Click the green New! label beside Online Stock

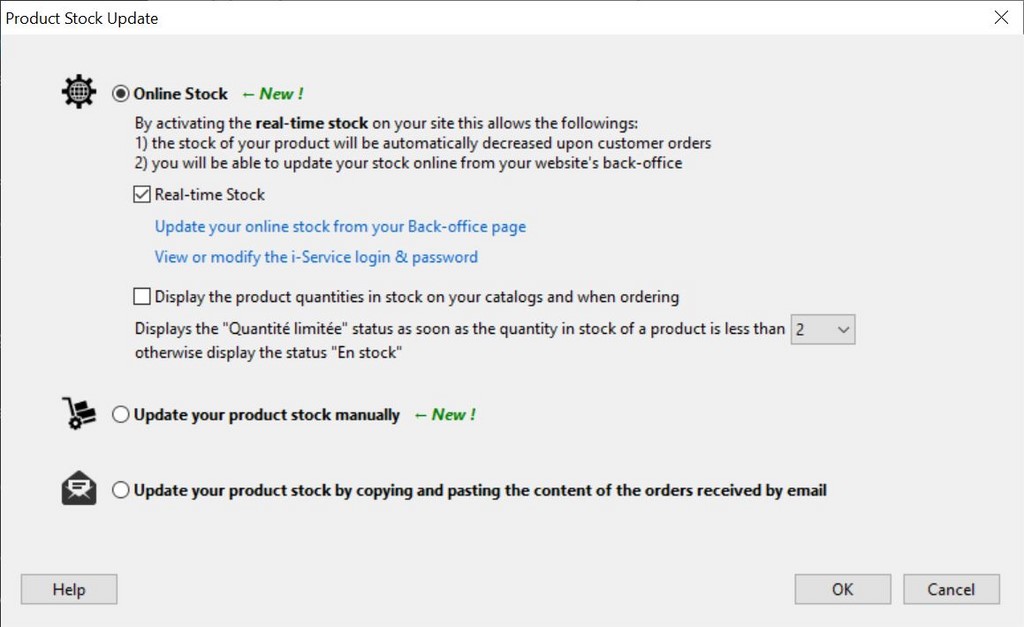tap(272, 94)
